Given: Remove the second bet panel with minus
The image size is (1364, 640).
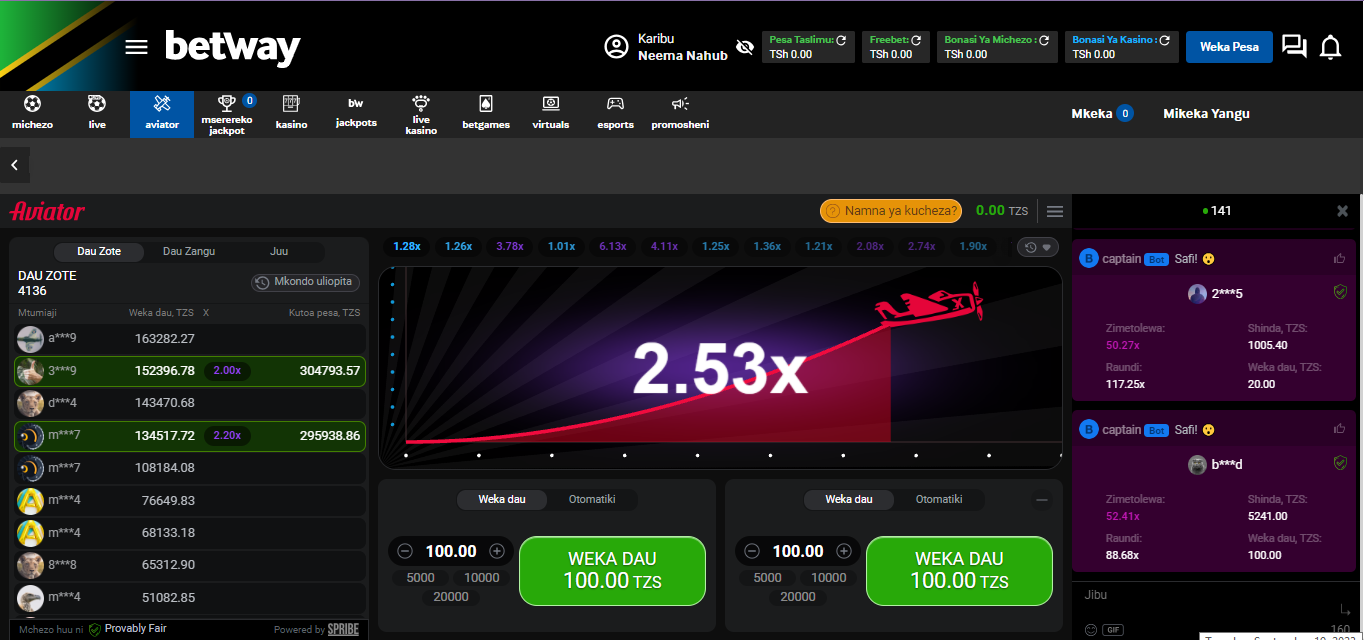Looking at the screenshot, I should pyautogui.click(x=1042, y=500).
